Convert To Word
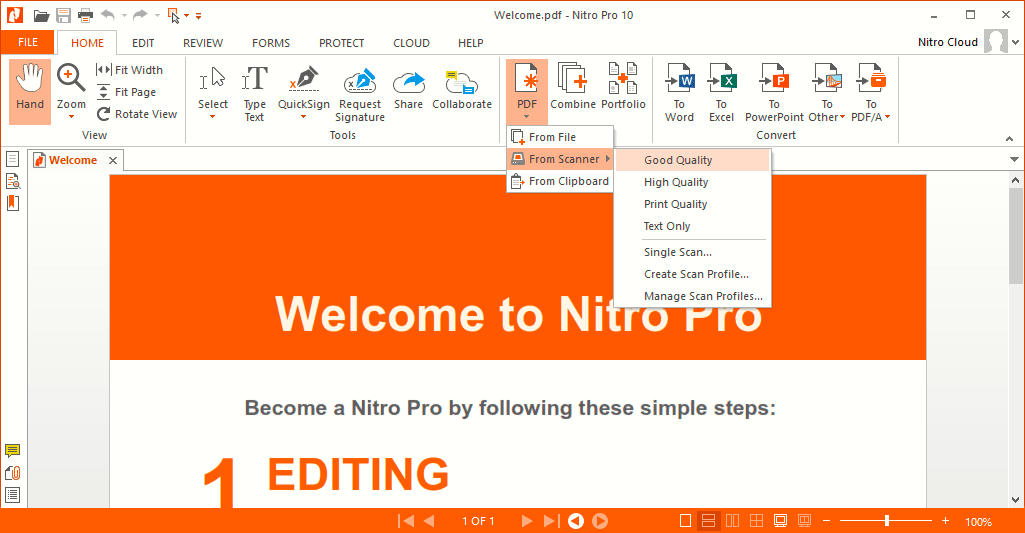The image size is (1025, 533). 679,92
